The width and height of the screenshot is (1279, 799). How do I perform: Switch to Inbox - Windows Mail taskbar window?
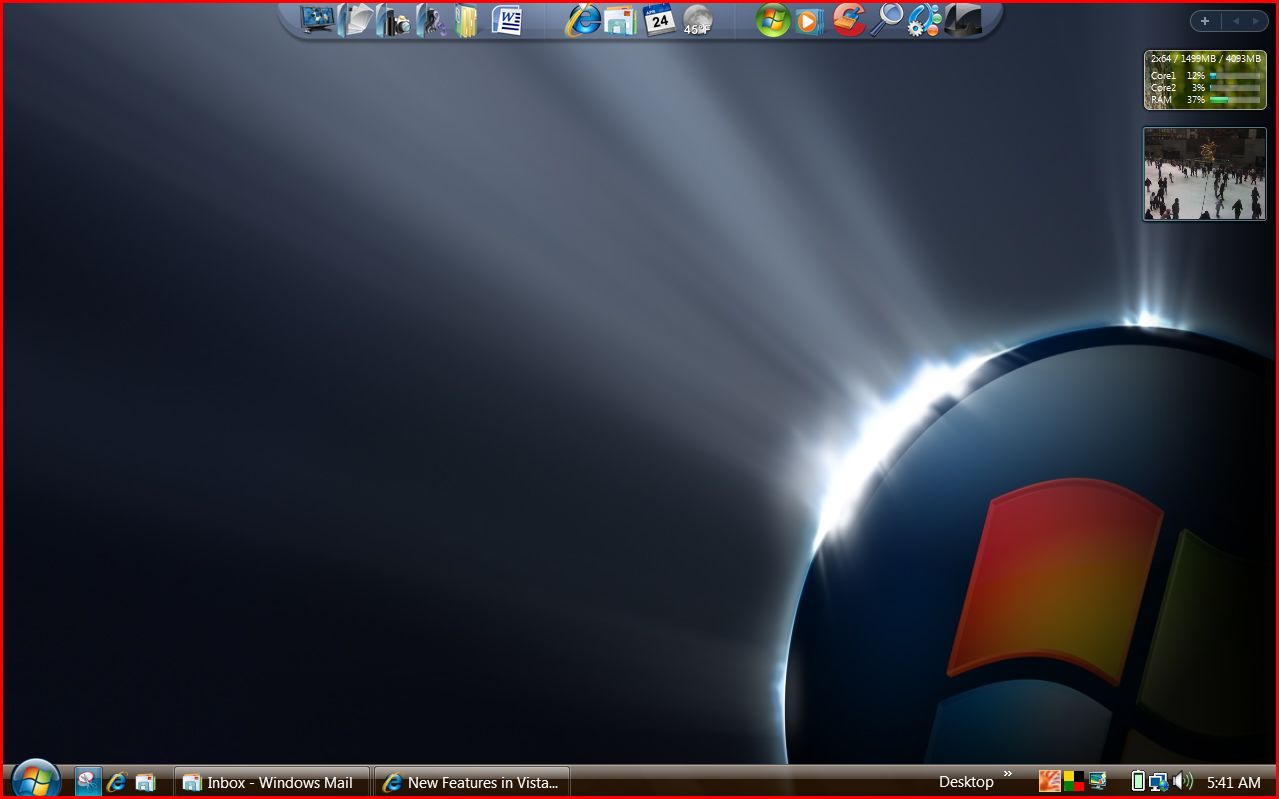pos(272,782)
